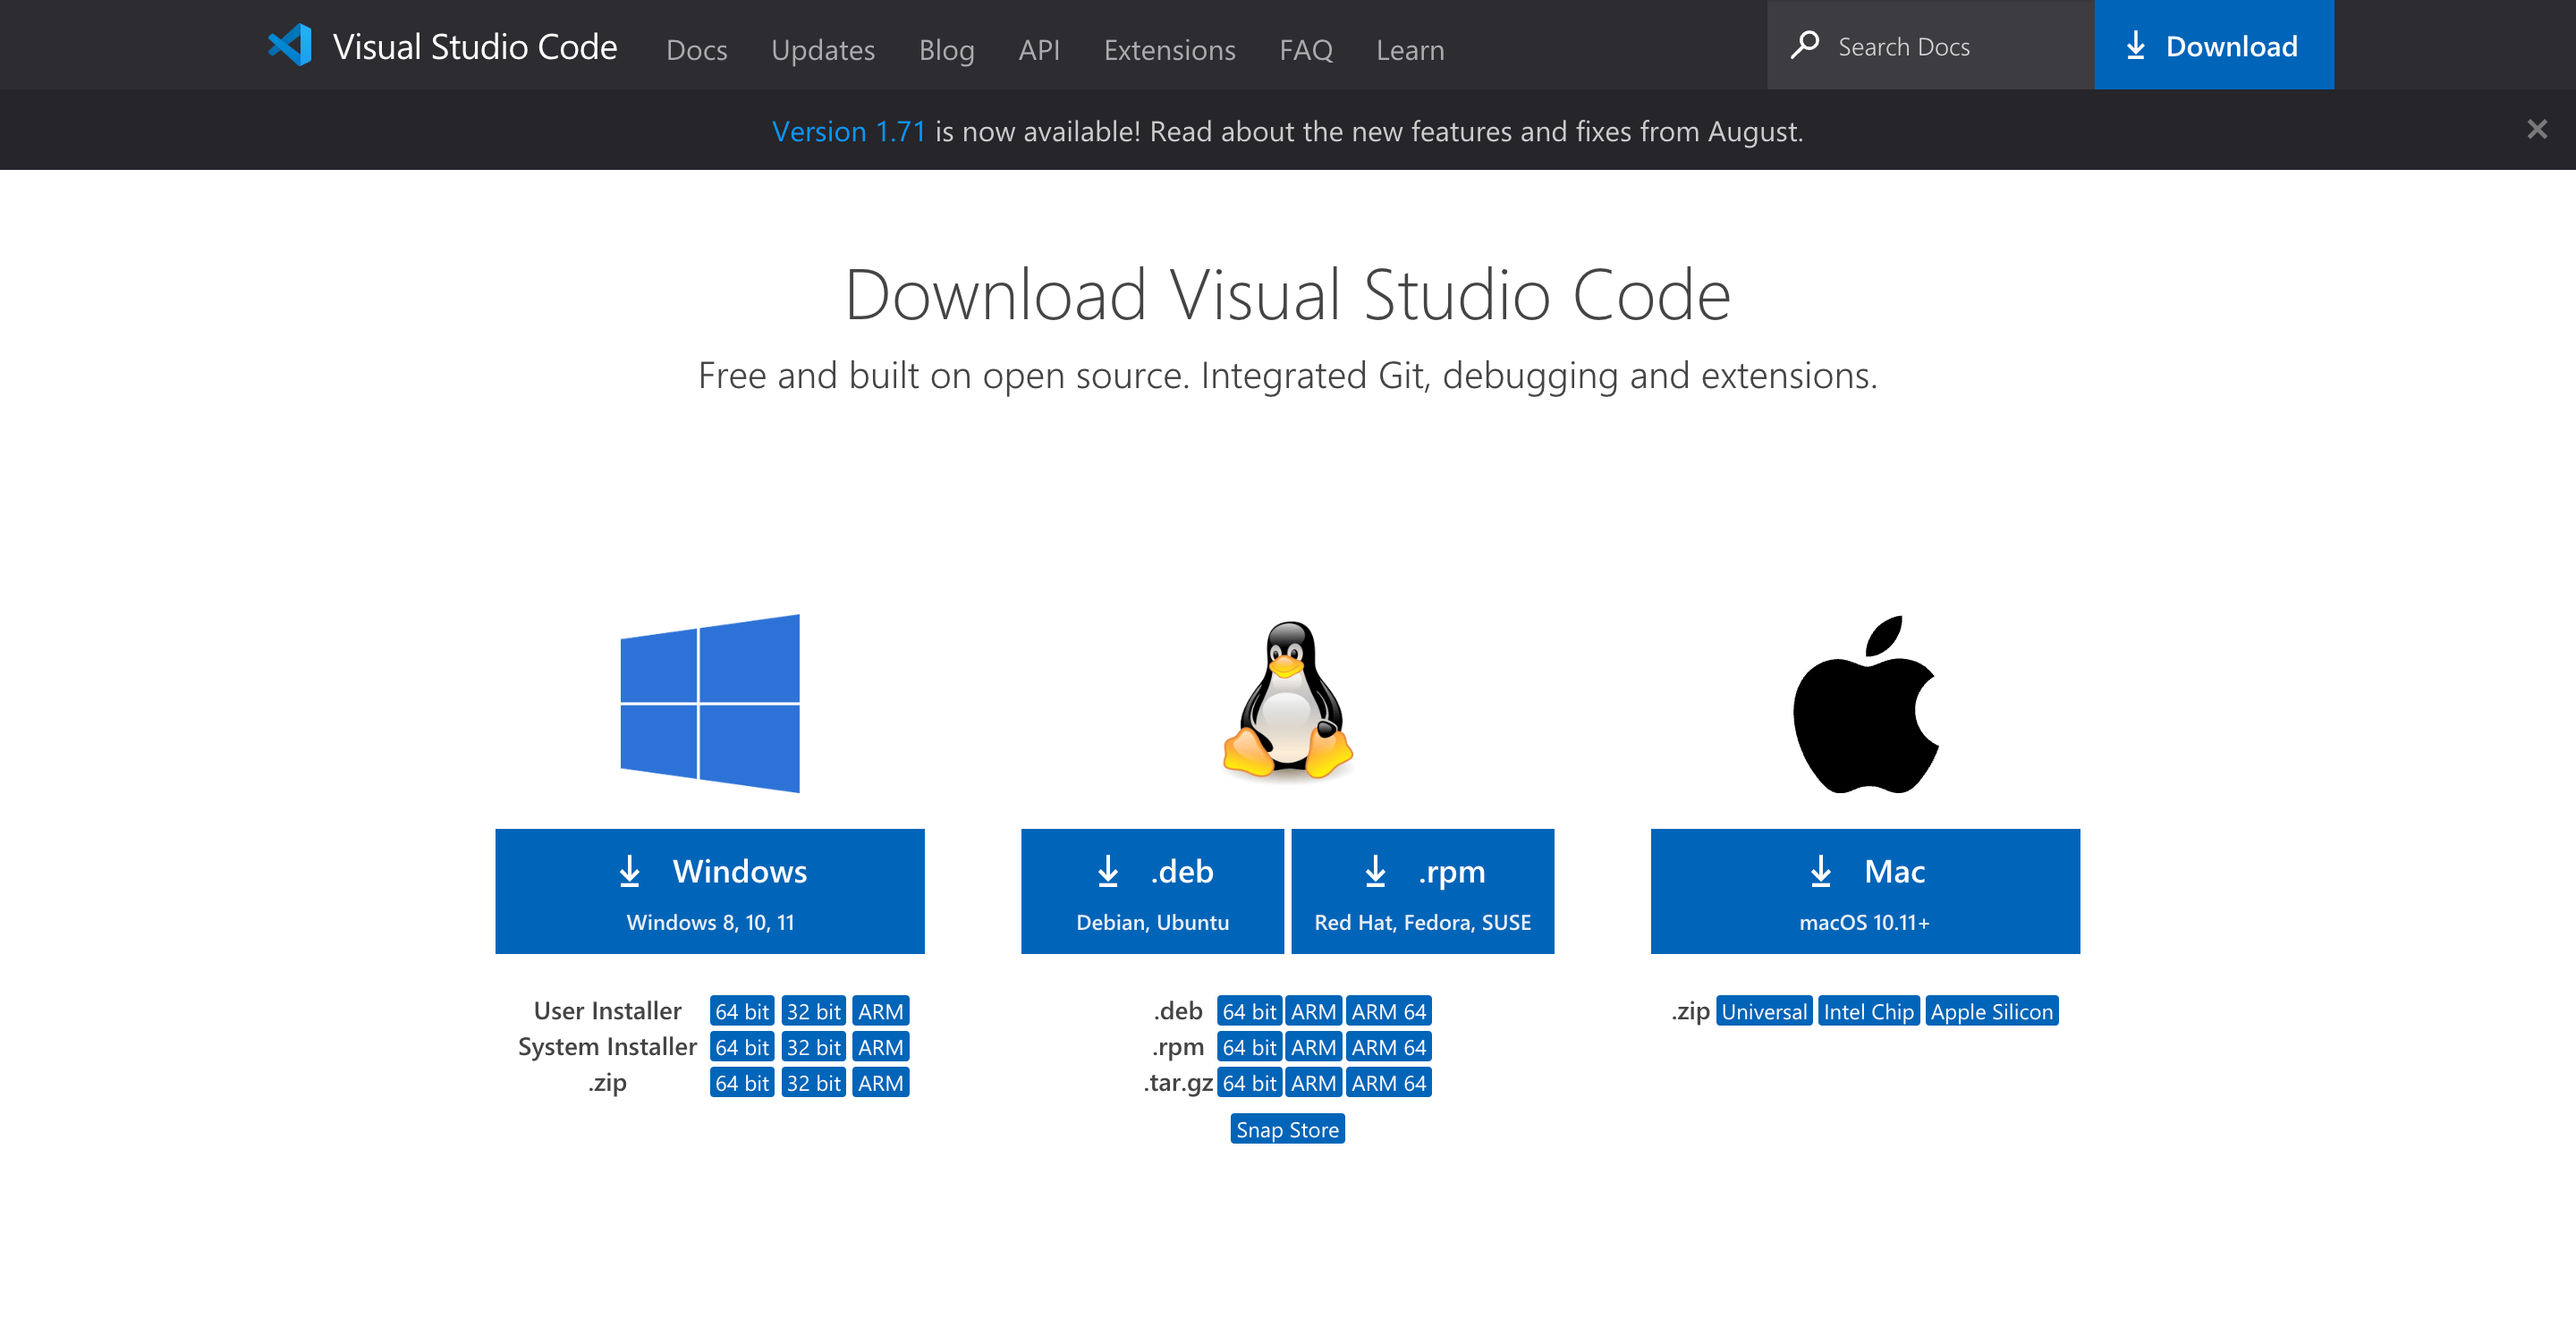Choose Linux .deb ARM 64 download
Screen dimensions: 2576x1343
1388,1010
